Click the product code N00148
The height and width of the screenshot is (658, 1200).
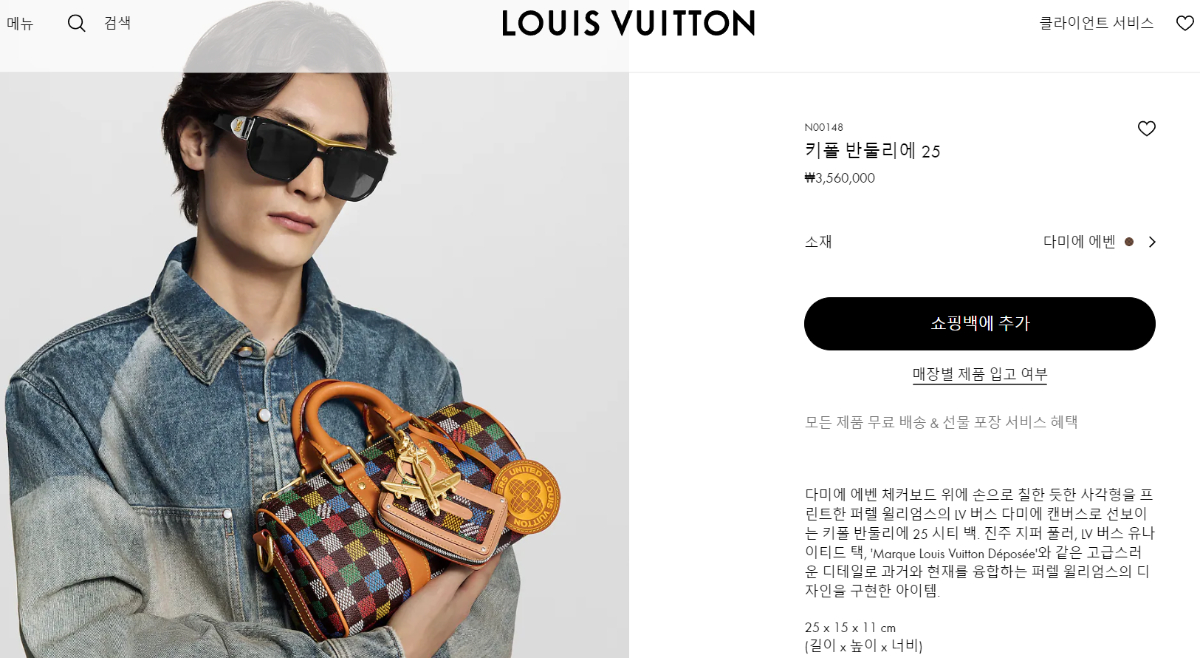[x=824, y=127]
